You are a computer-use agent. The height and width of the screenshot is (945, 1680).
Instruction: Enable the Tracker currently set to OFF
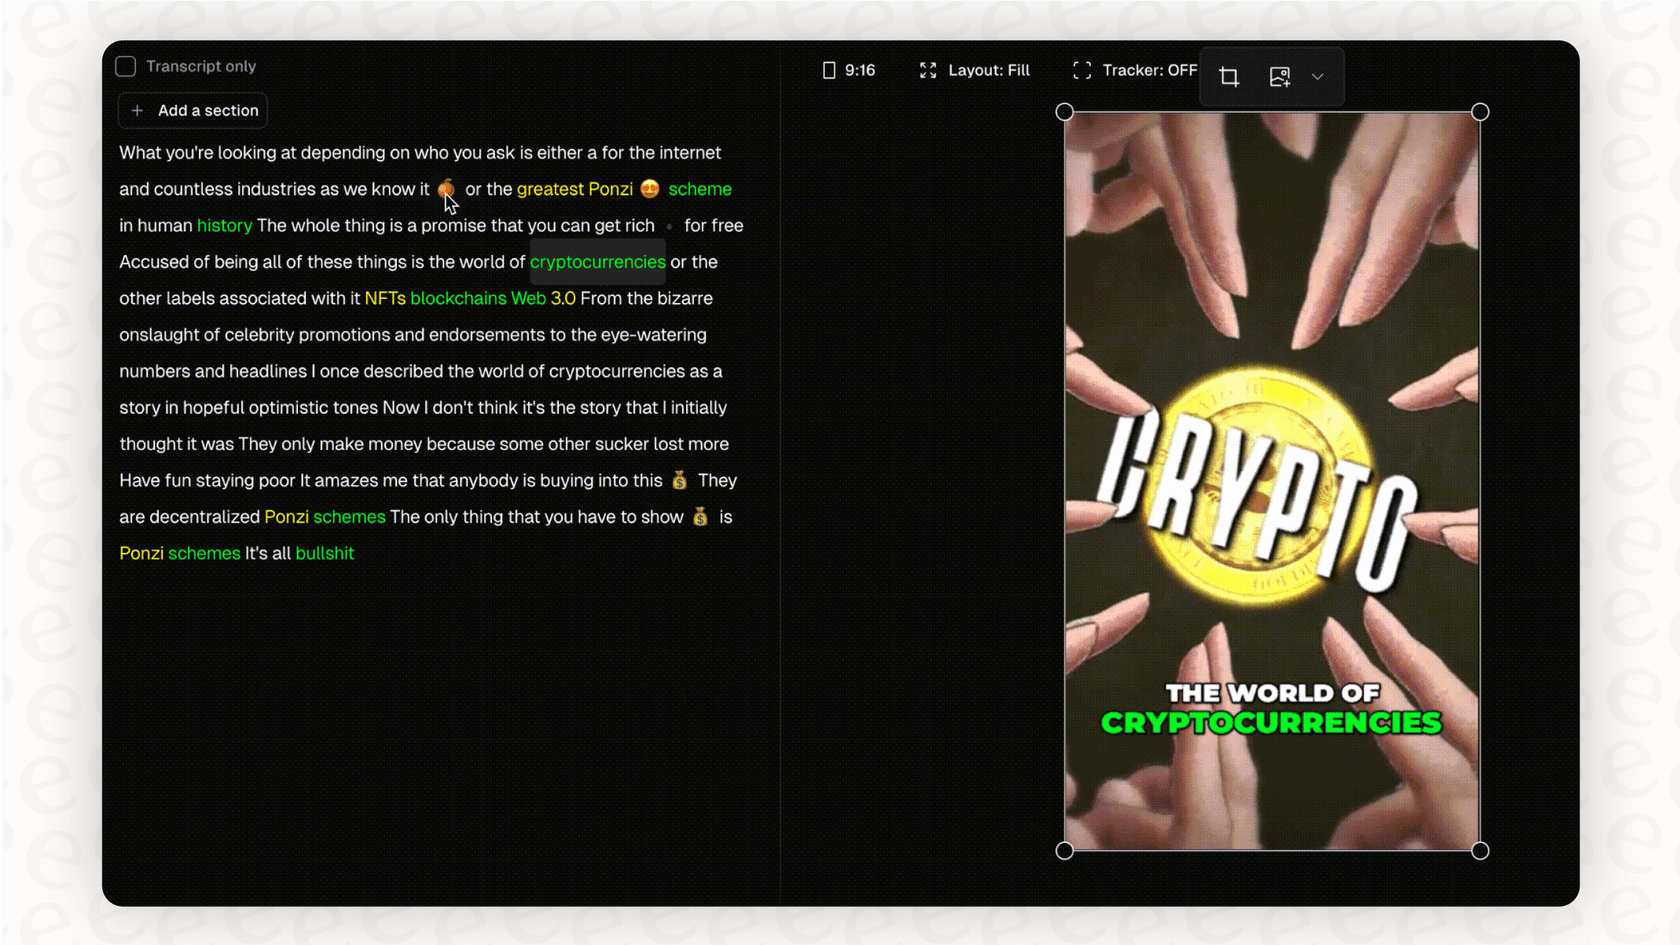tap(1150, 70)
